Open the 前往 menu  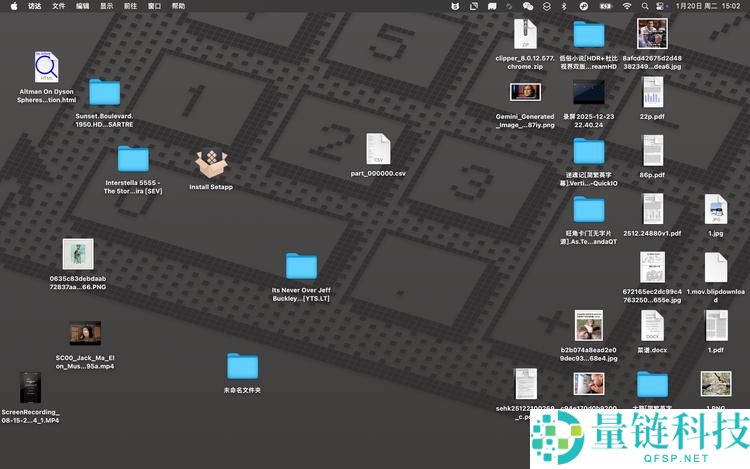pos(130,6)
